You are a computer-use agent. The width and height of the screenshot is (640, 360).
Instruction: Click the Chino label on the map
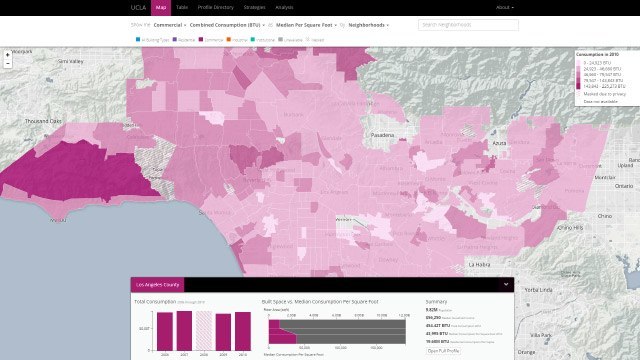click(605, 216)
